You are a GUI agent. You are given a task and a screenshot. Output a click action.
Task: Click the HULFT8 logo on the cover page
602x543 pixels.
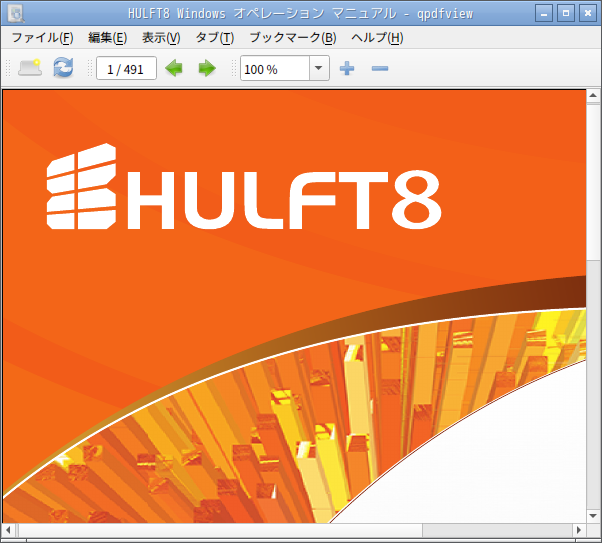tap(243, 187)
